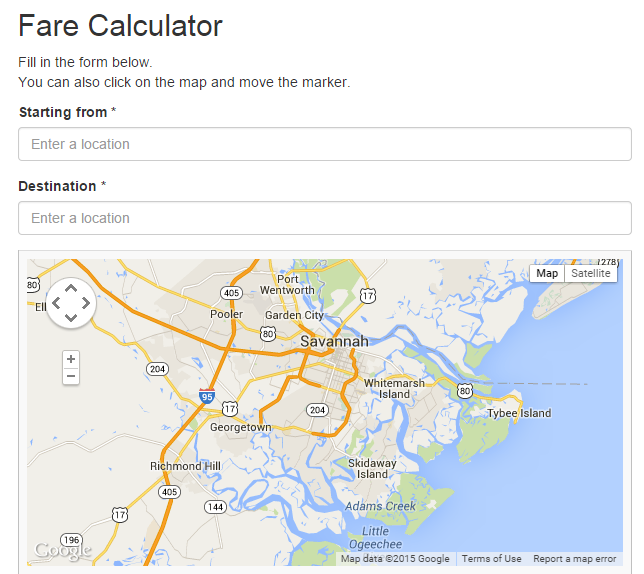This screenshot has width=644, height=574.
Task: Pan the map left with the arrow
Action: [x=56, y=303]
